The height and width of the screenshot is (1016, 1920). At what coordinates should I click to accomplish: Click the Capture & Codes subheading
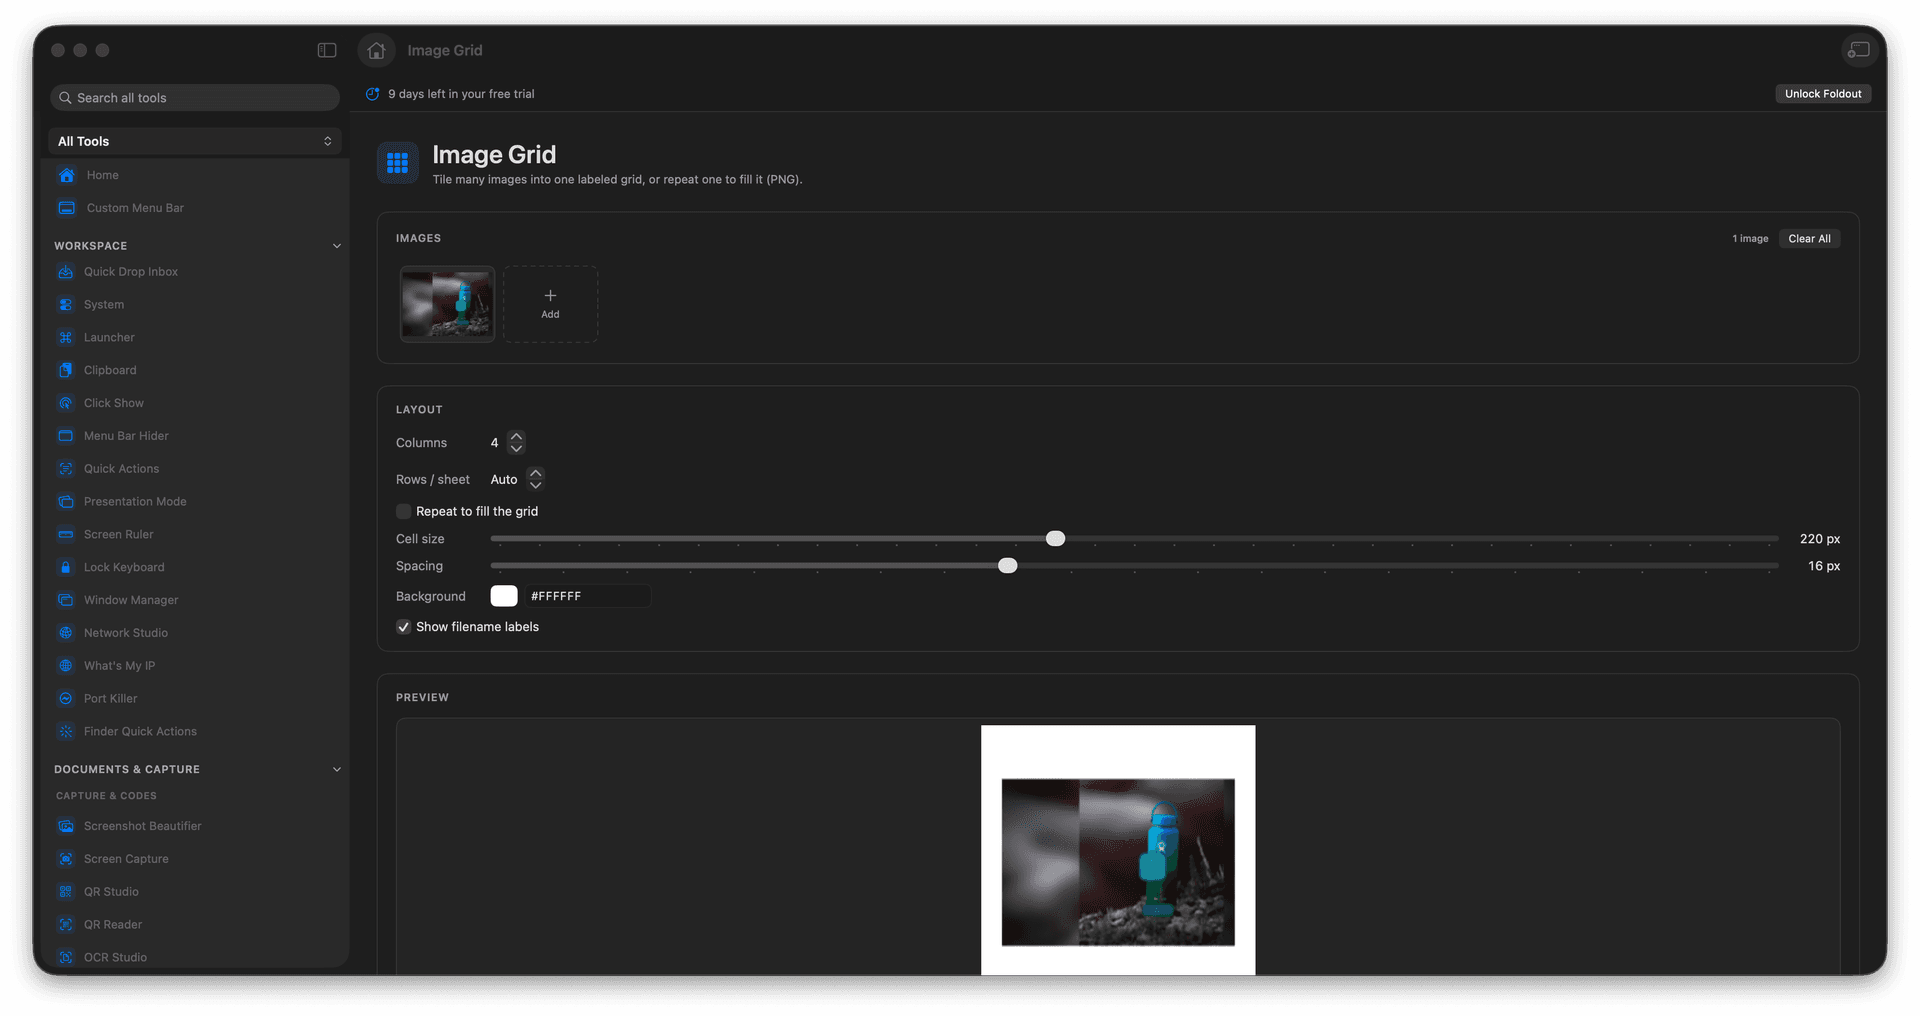[x=106, y=796]
